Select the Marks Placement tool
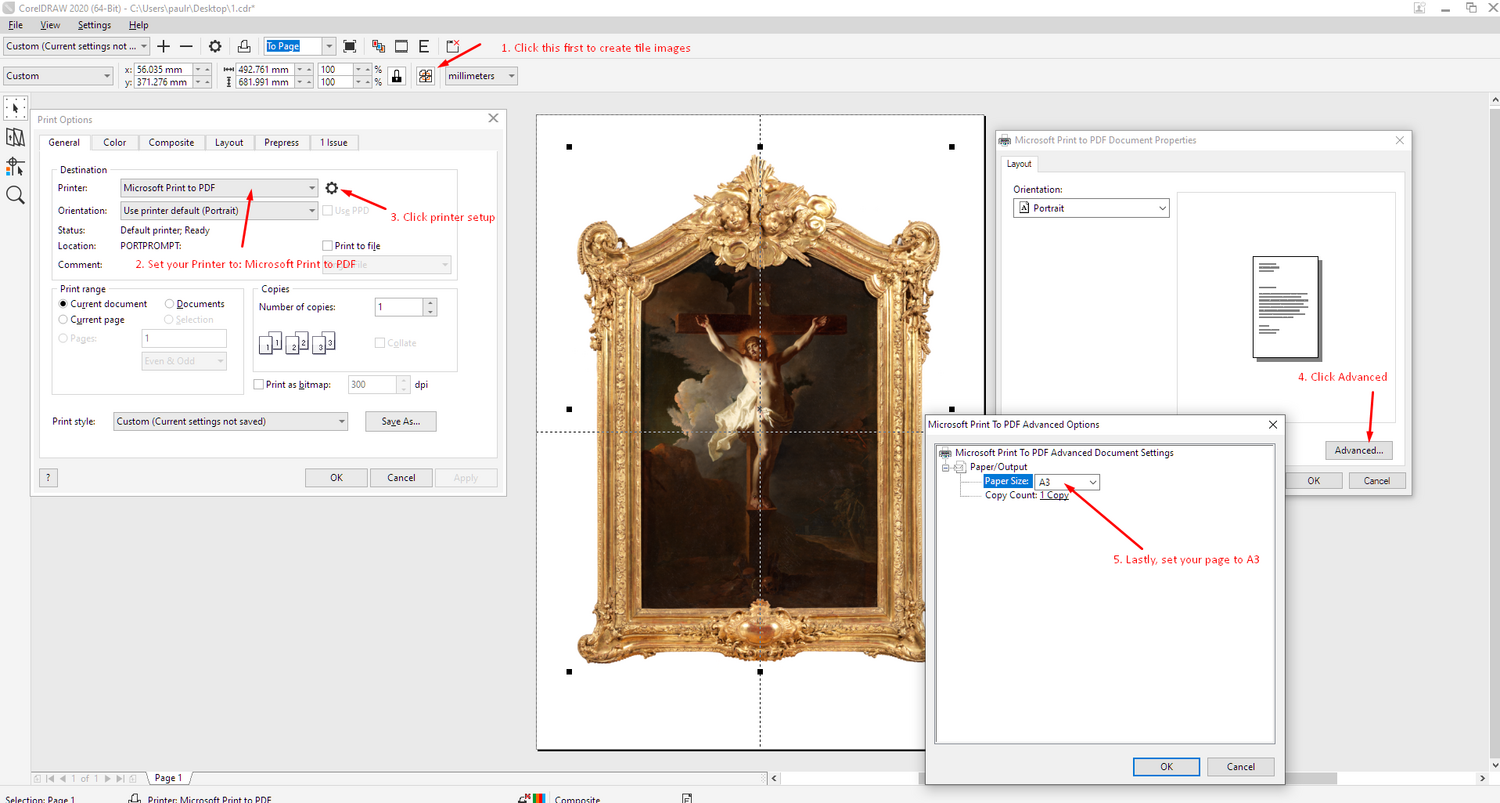 point(15,166)
